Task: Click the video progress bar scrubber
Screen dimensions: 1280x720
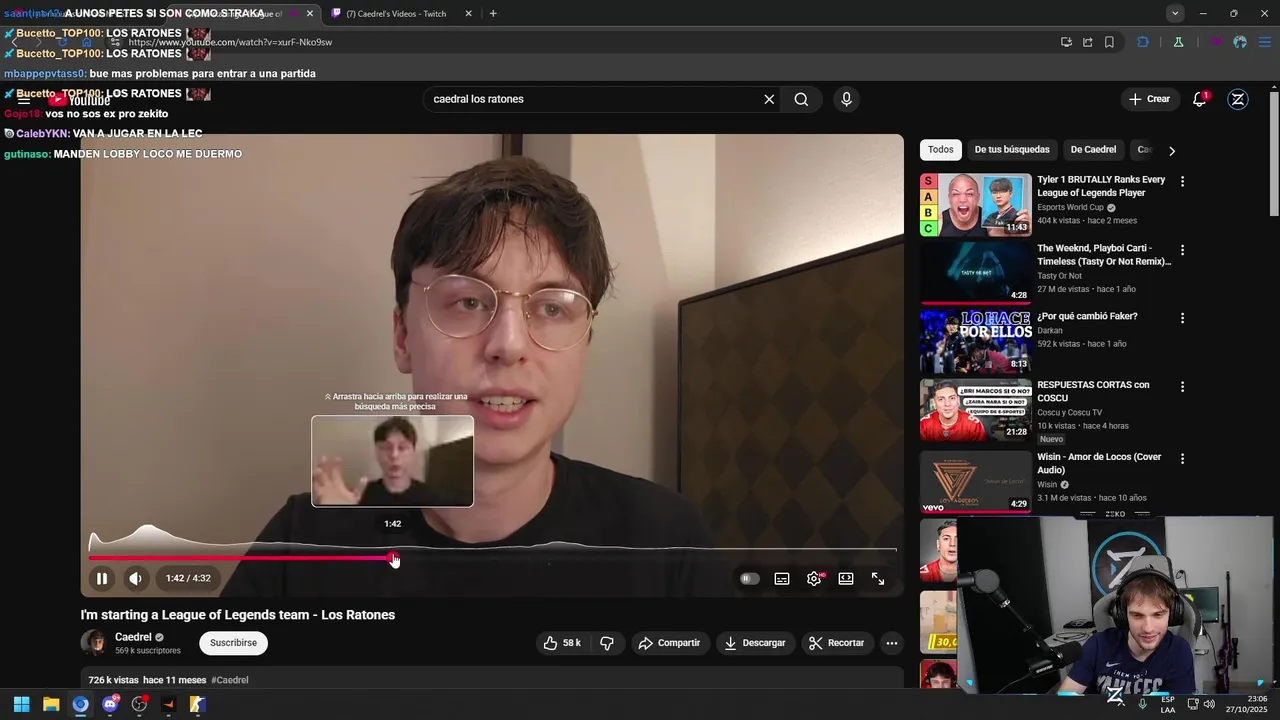Action: [x=394, y=558]
